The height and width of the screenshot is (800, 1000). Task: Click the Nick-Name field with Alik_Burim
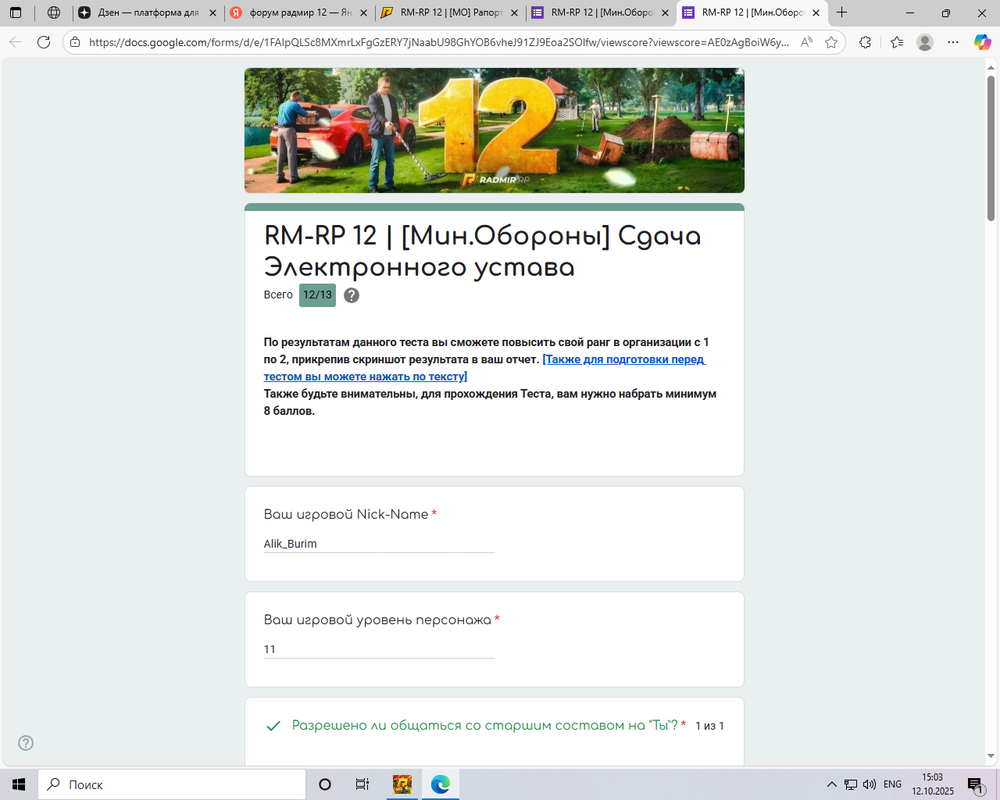(379, 544)
